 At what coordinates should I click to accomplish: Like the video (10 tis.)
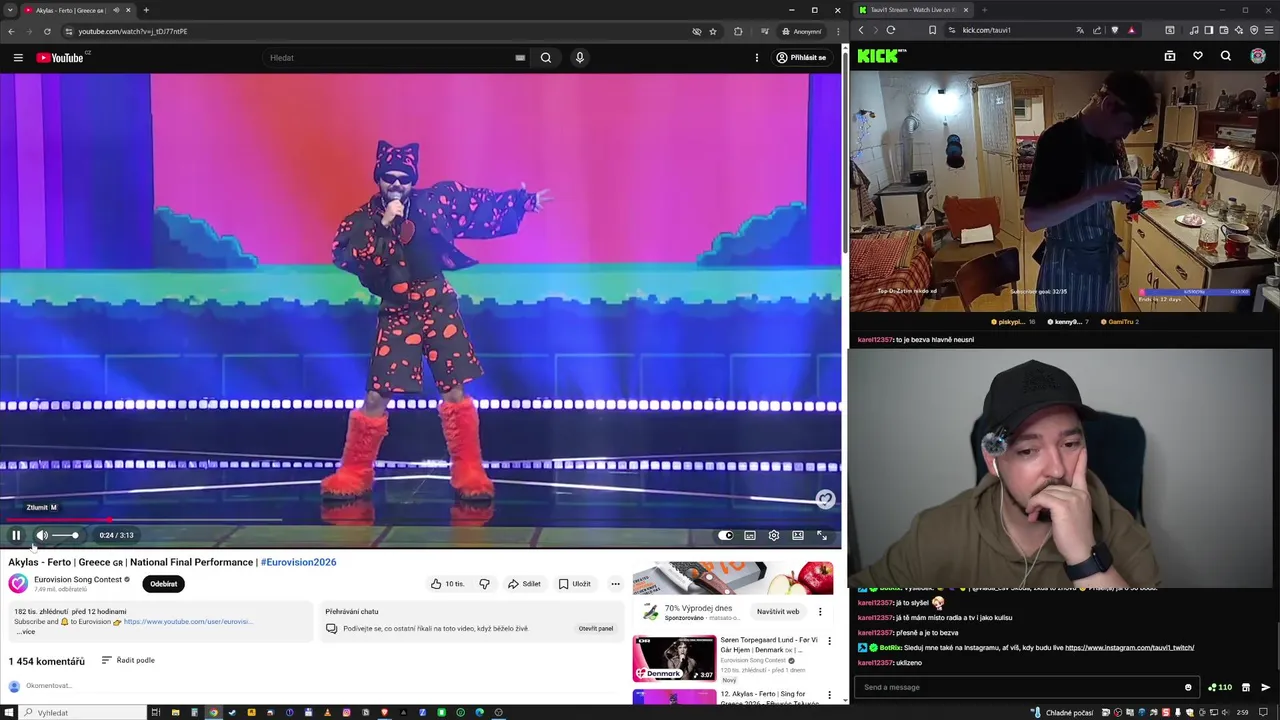point(448,584)
